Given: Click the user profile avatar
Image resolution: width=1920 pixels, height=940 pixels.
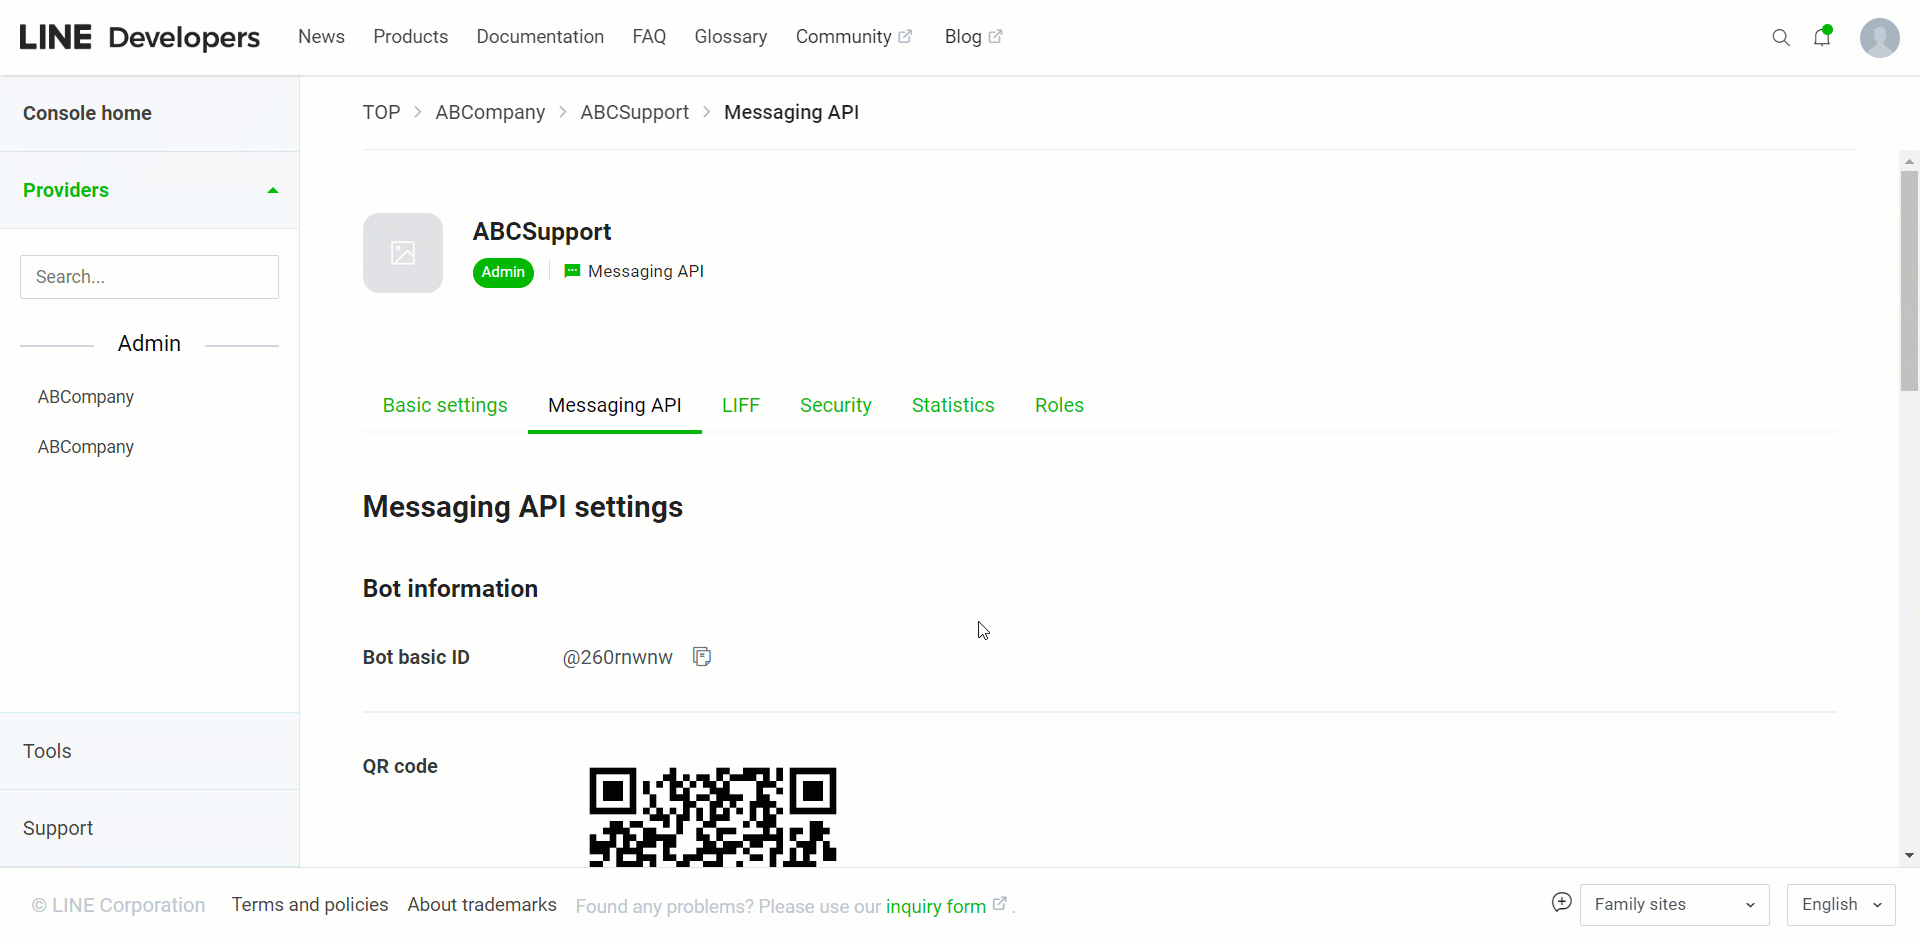Looking at the screenshot, I should 1879,38.
